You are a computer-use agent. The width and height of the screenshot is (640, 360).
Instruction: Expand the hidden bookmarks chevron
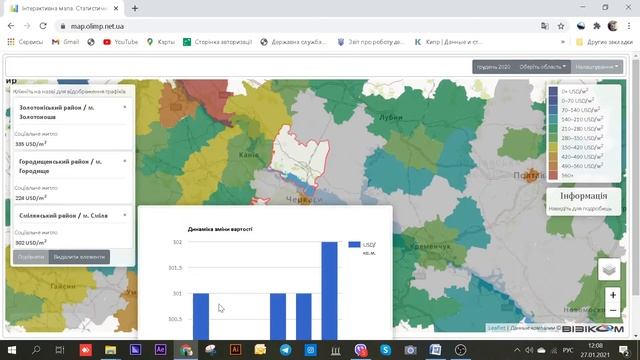(x=563, y=42)
